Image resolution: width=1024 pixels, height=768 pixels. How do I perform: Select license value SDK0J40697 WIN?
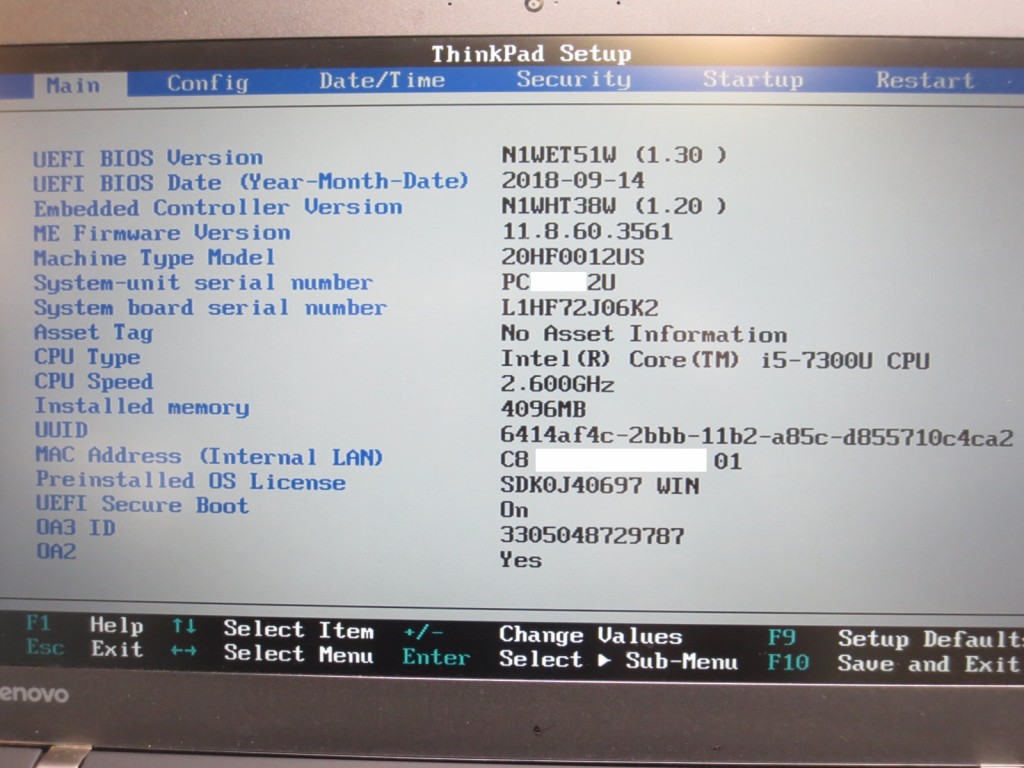coord(600,485)
